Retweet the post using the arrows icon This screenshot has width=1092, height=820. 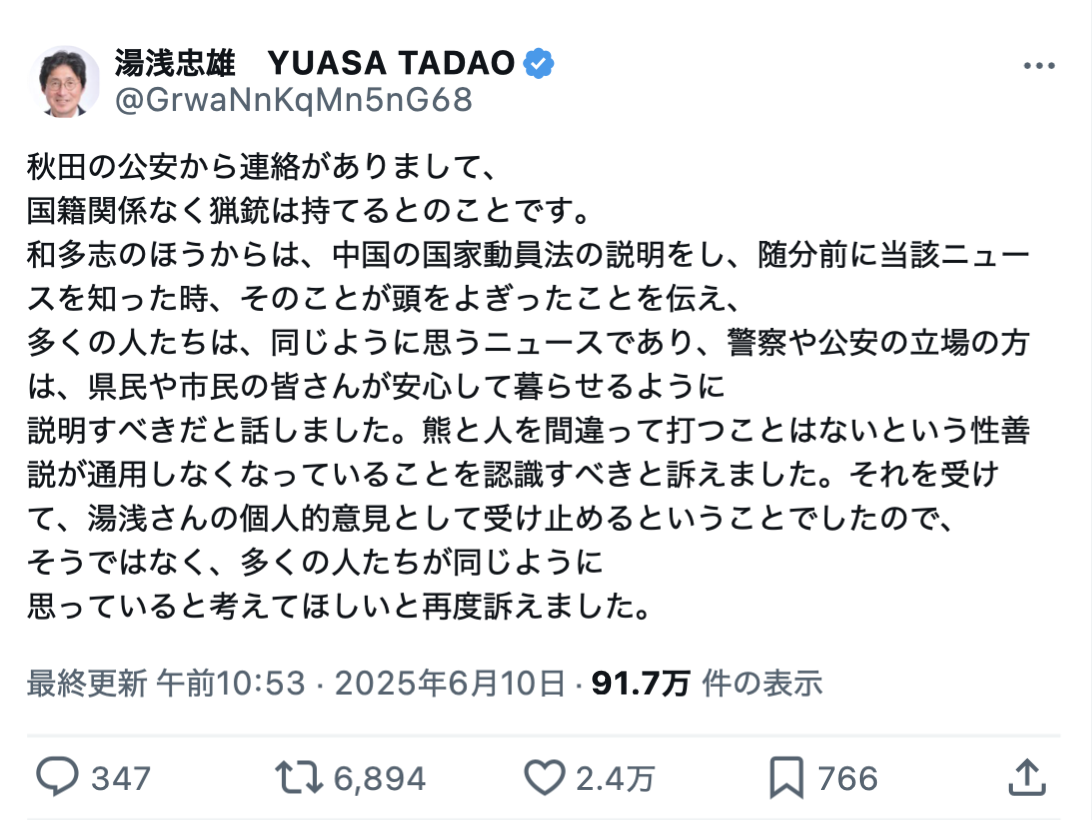click(299, 778)
